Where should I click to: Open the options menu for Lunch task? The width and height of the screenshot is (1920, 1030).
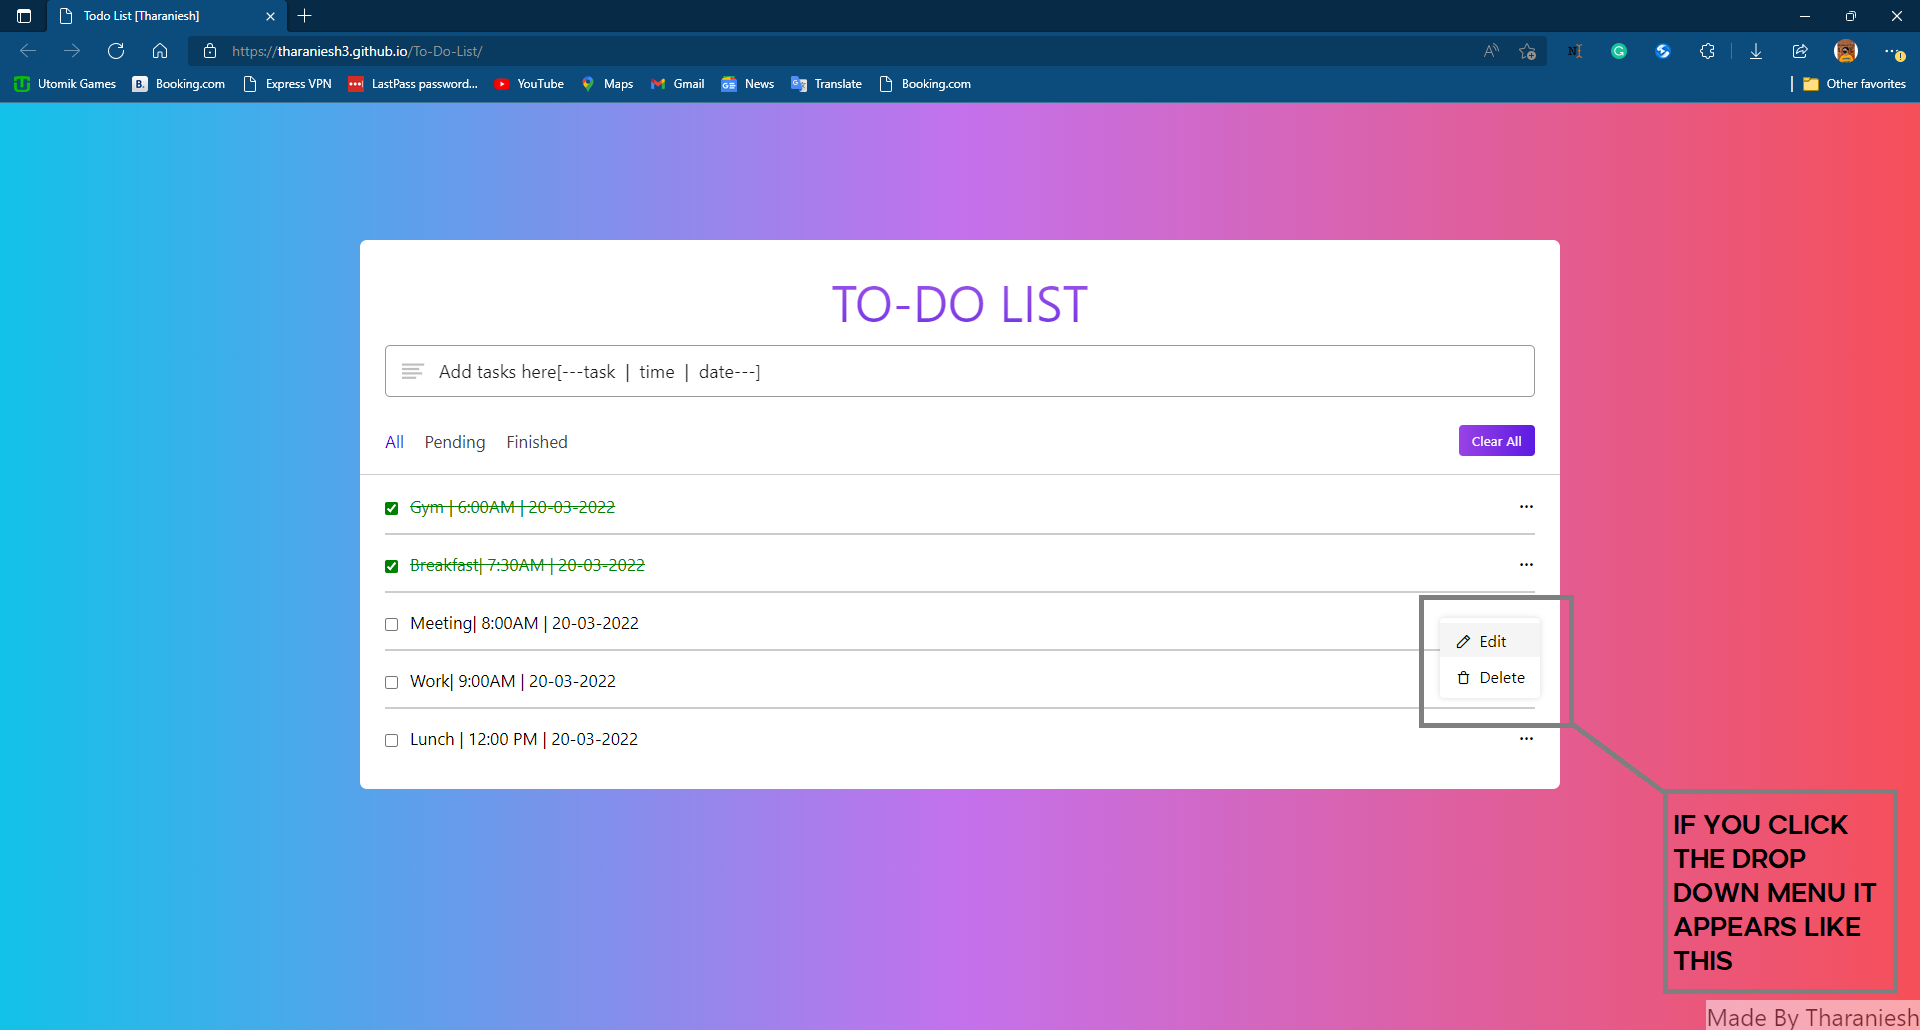(x=1526, y=739)
